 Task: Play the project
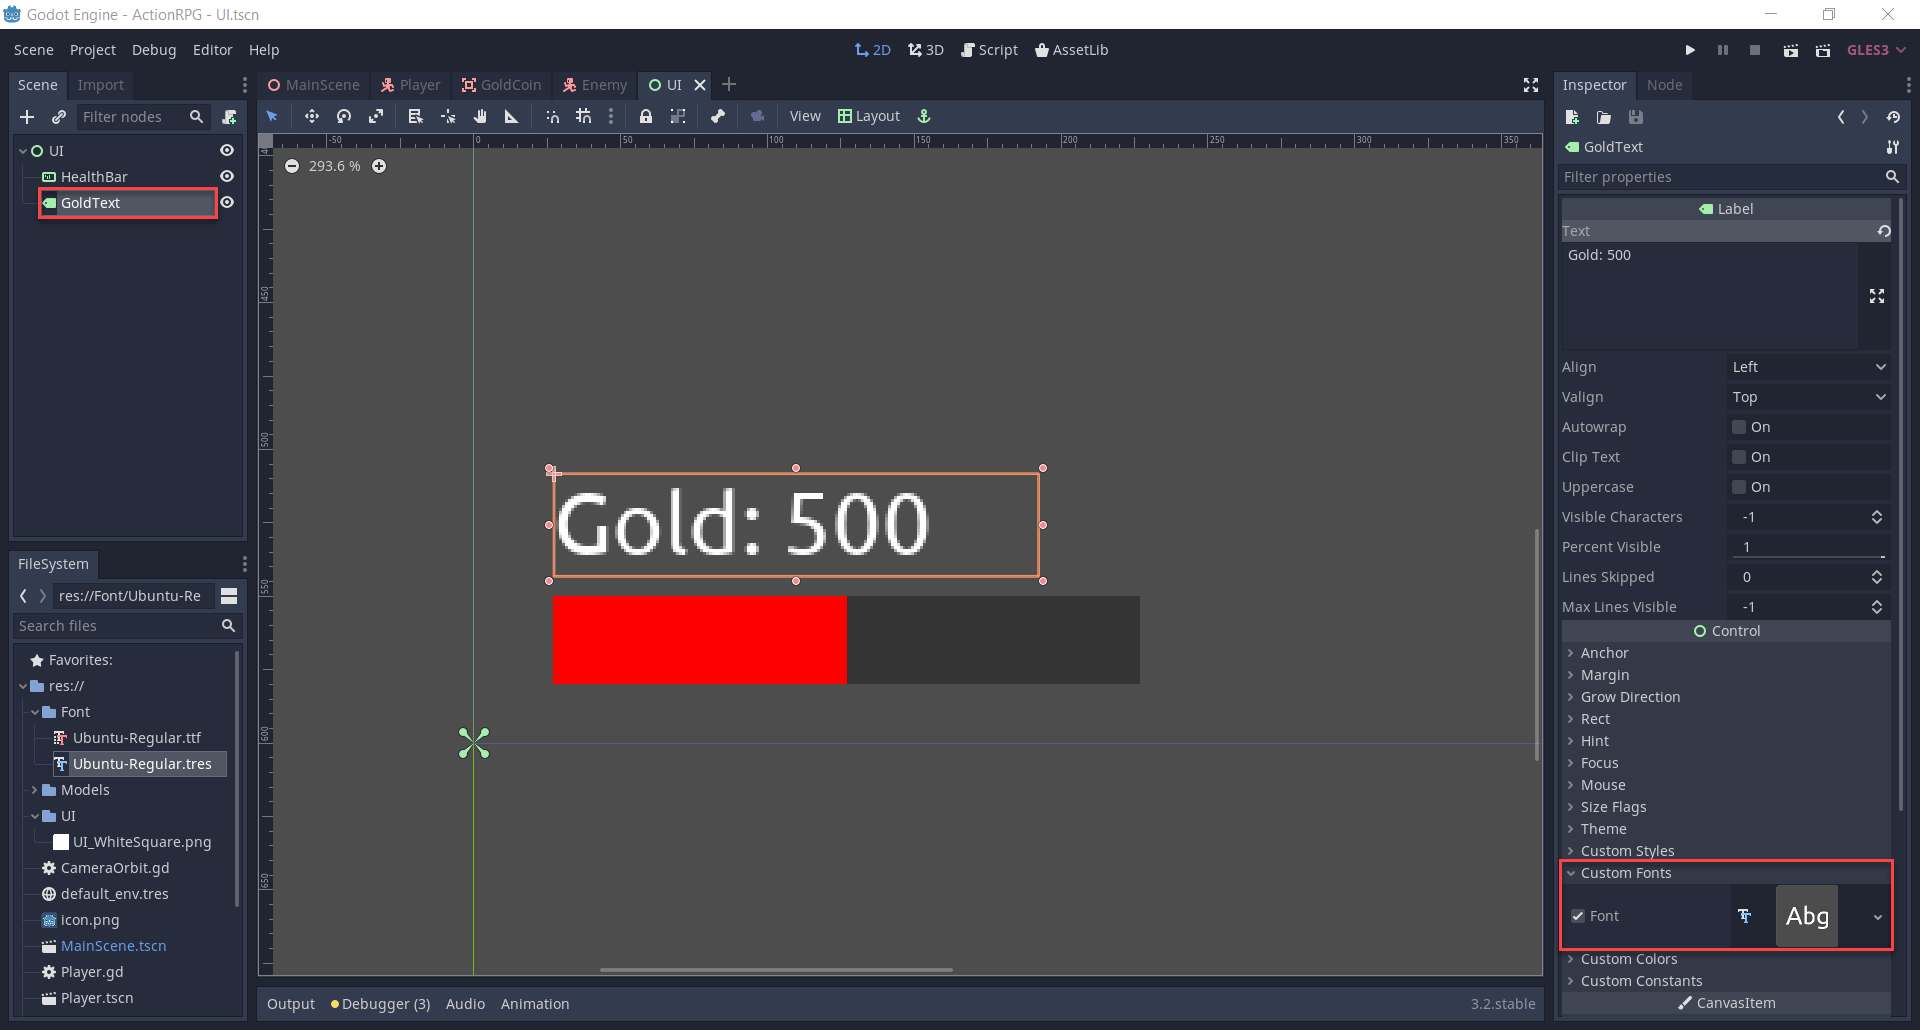click(1690, 49)
